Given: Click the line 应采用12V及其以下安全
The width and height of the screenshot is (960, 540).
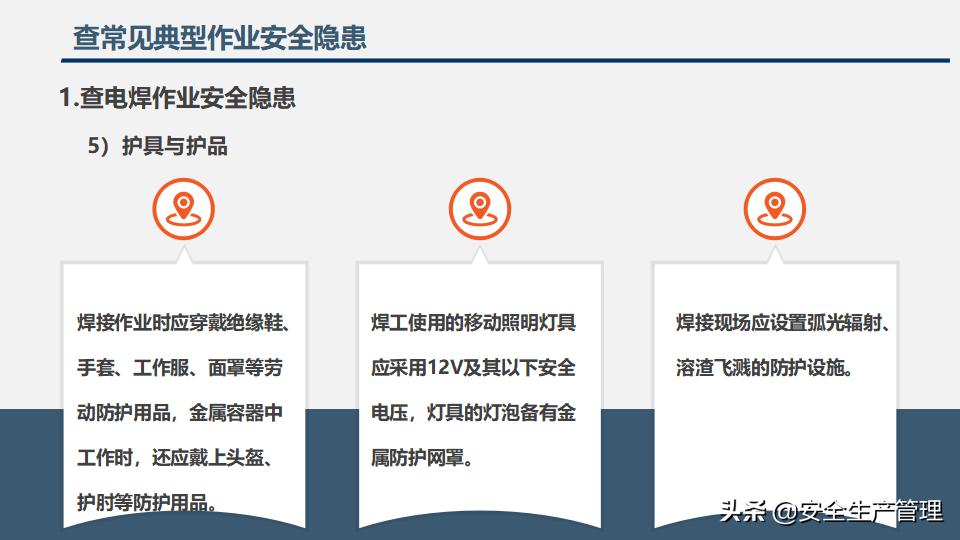Looking at the screenshot, I should click(473, 367).
